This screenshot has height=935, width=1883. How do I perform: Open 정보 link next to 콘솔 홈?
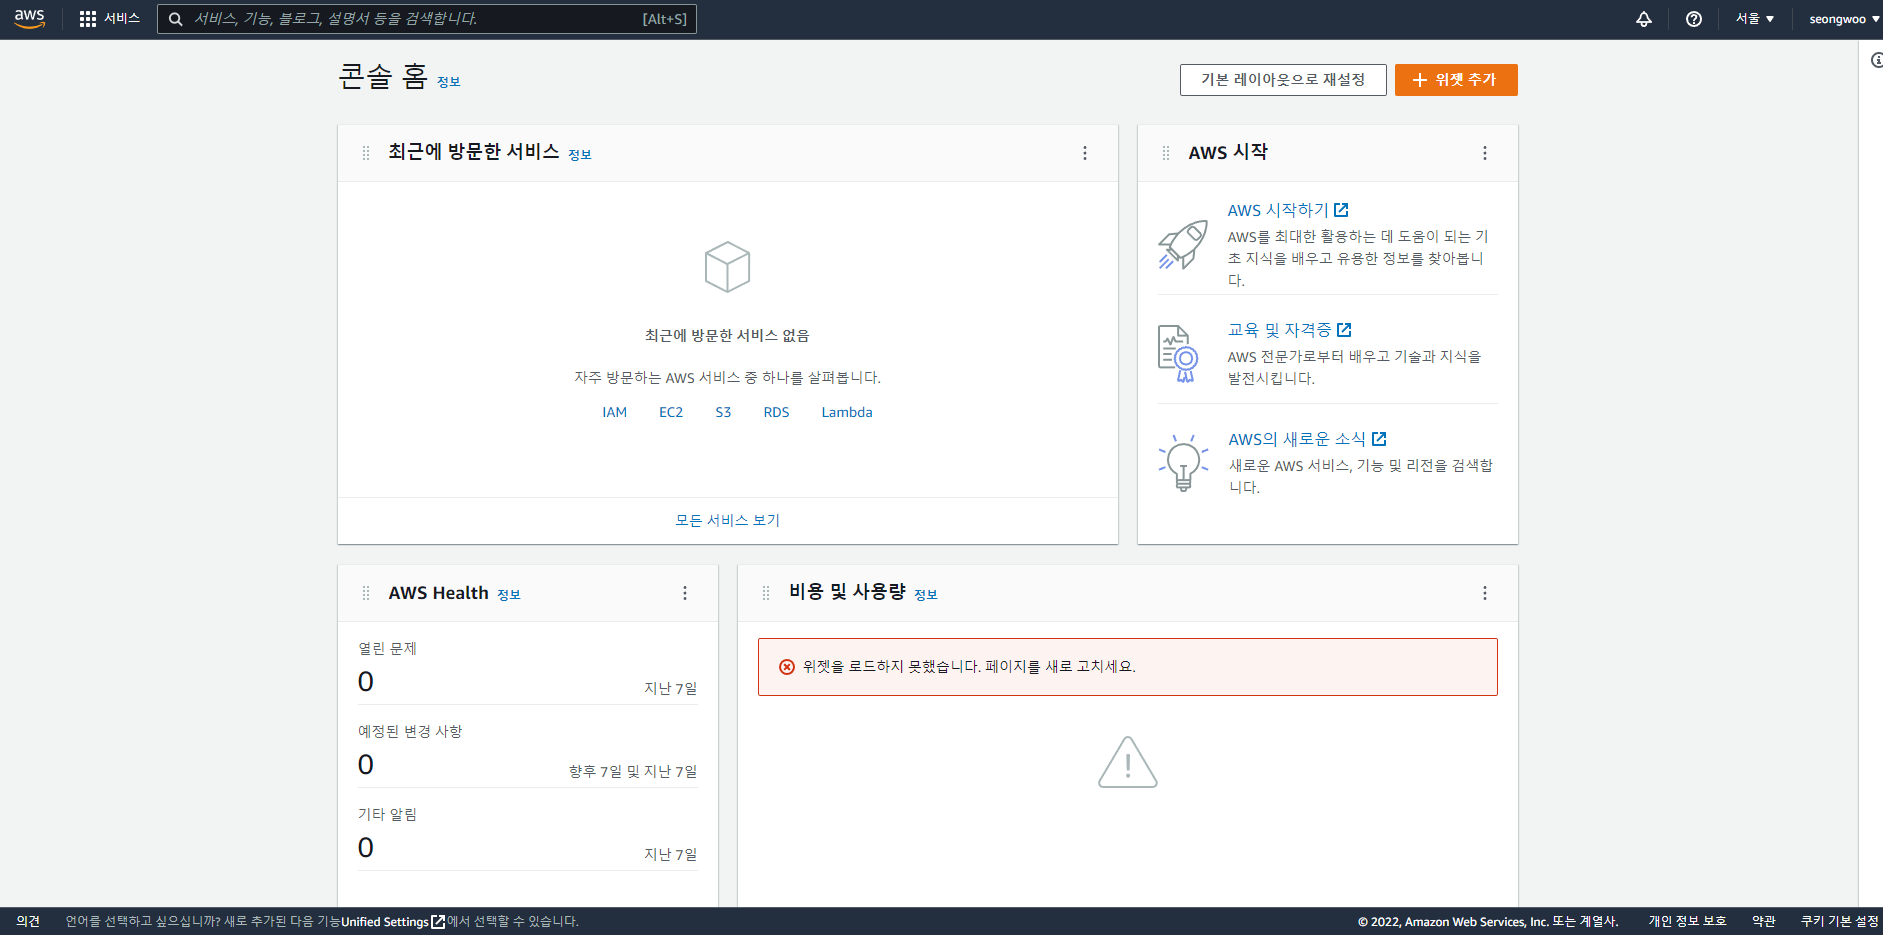(448, 82)
